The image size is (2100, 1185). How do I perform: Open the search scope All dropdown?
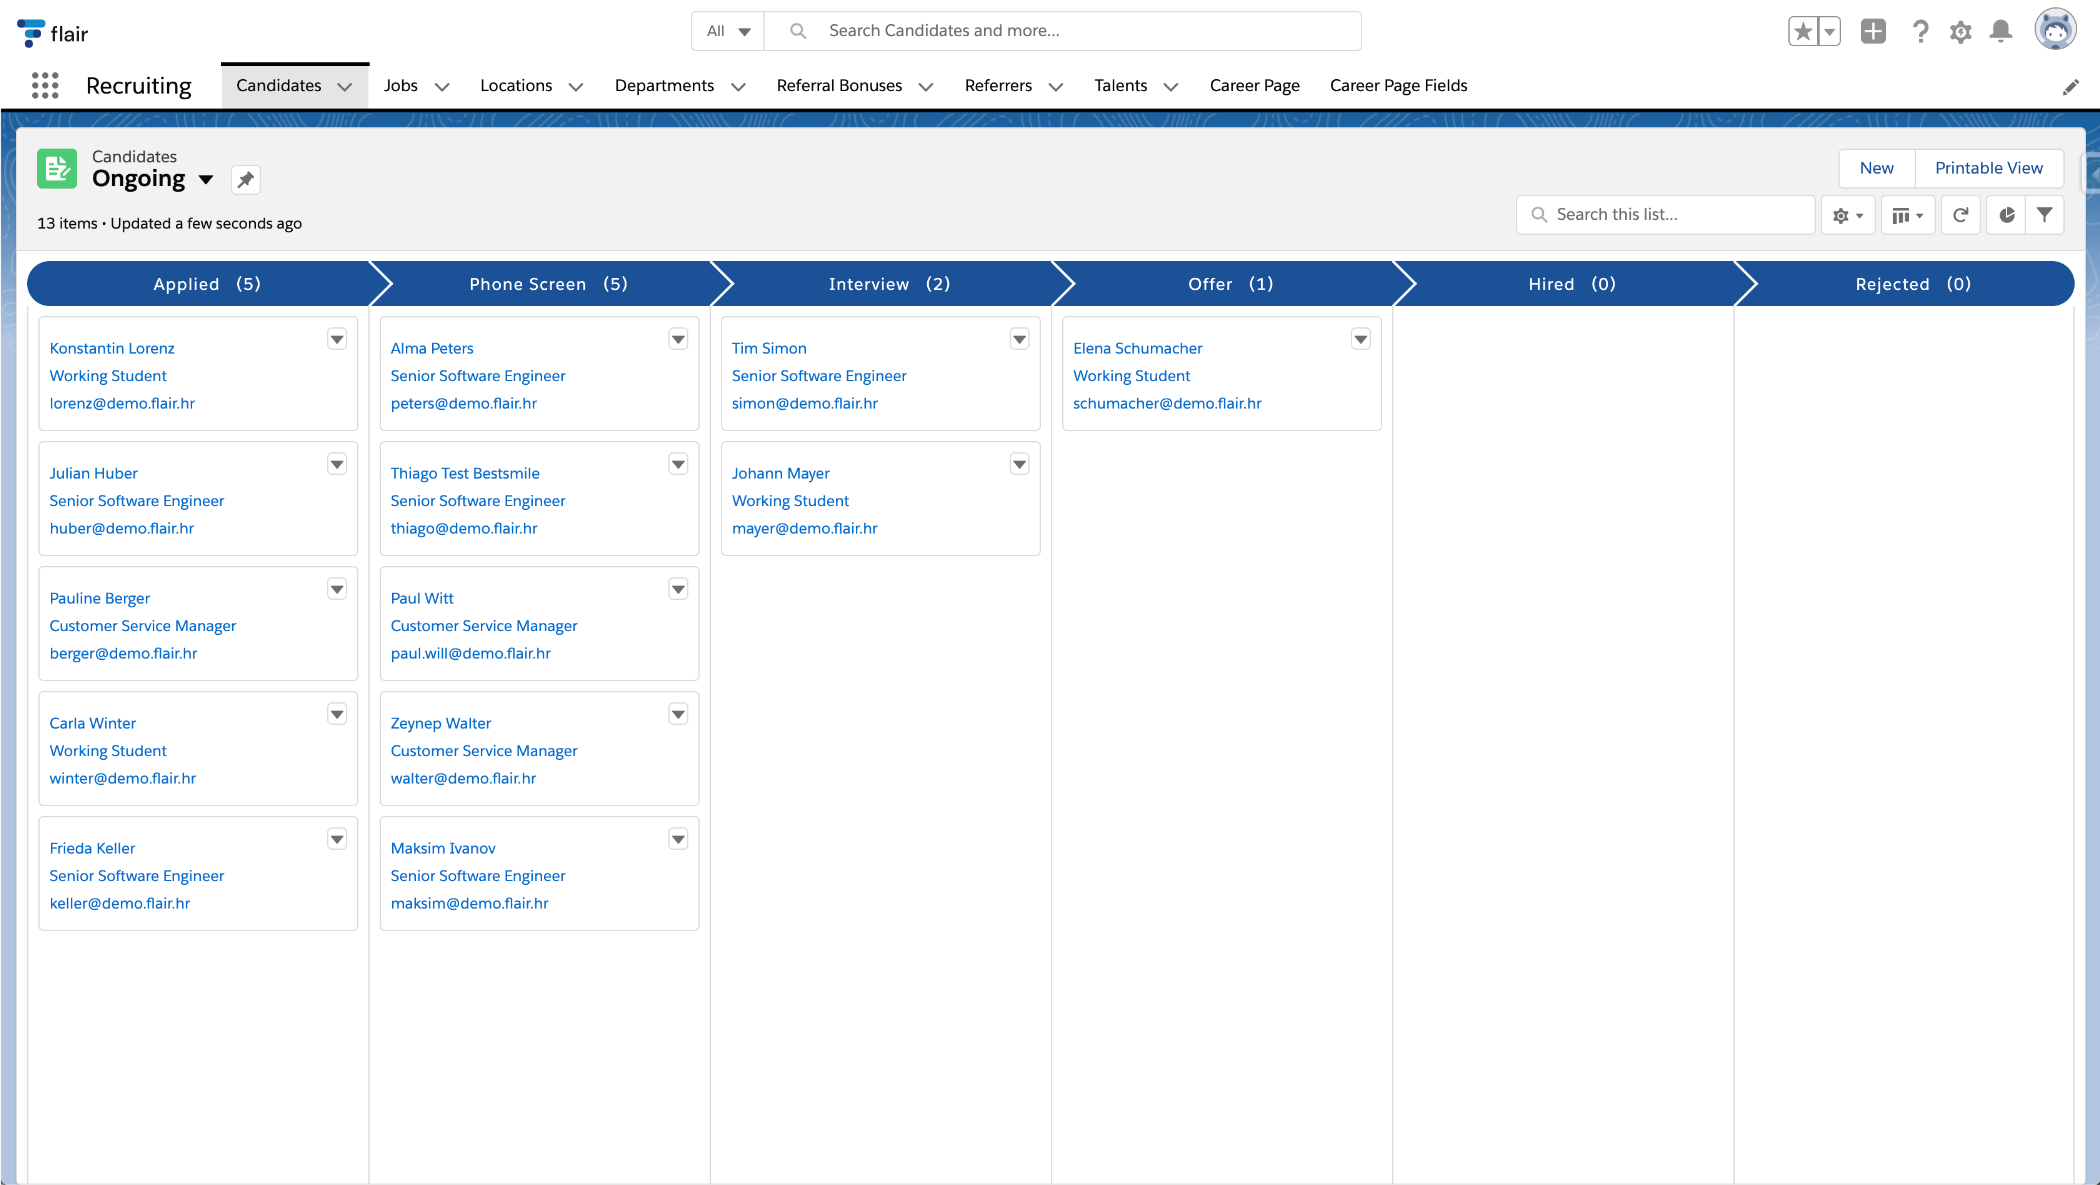[727, 31]
